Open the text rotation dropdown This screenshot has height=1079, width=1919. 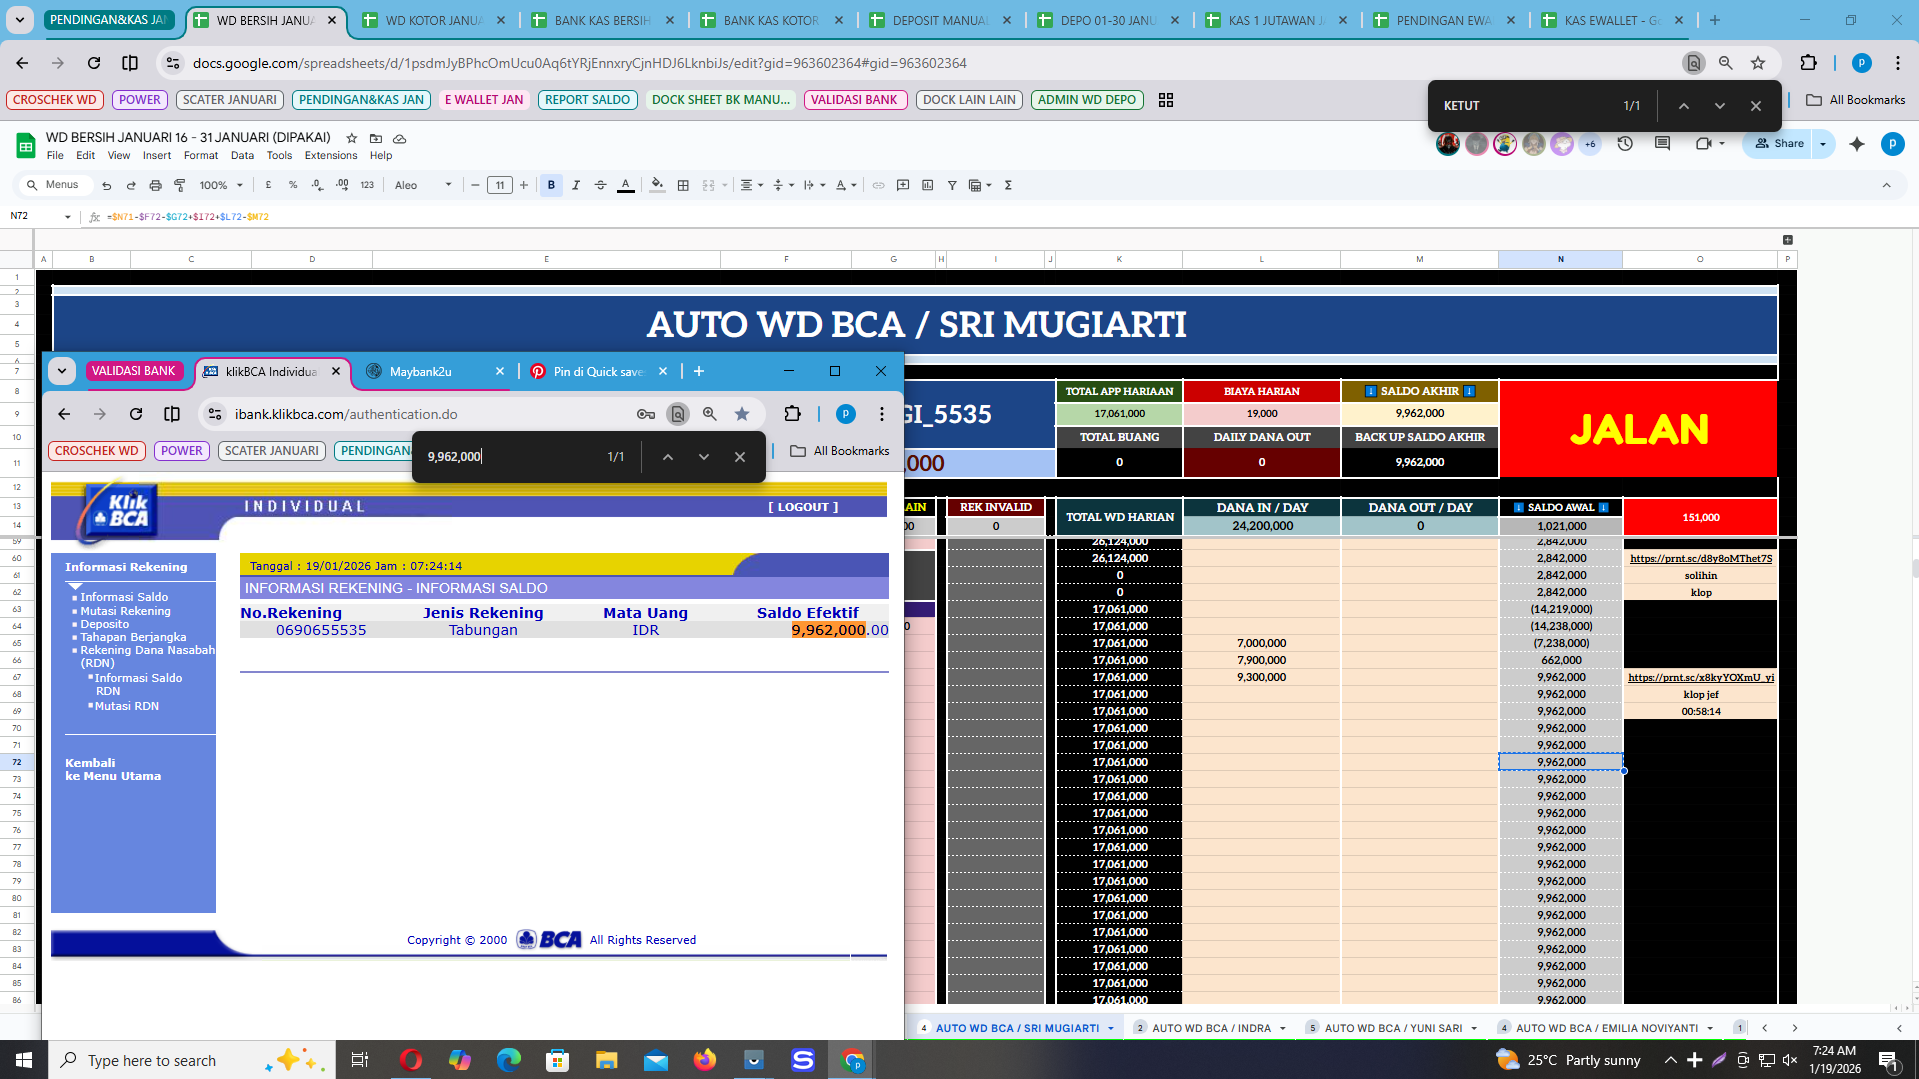click(x=846, y=185)
